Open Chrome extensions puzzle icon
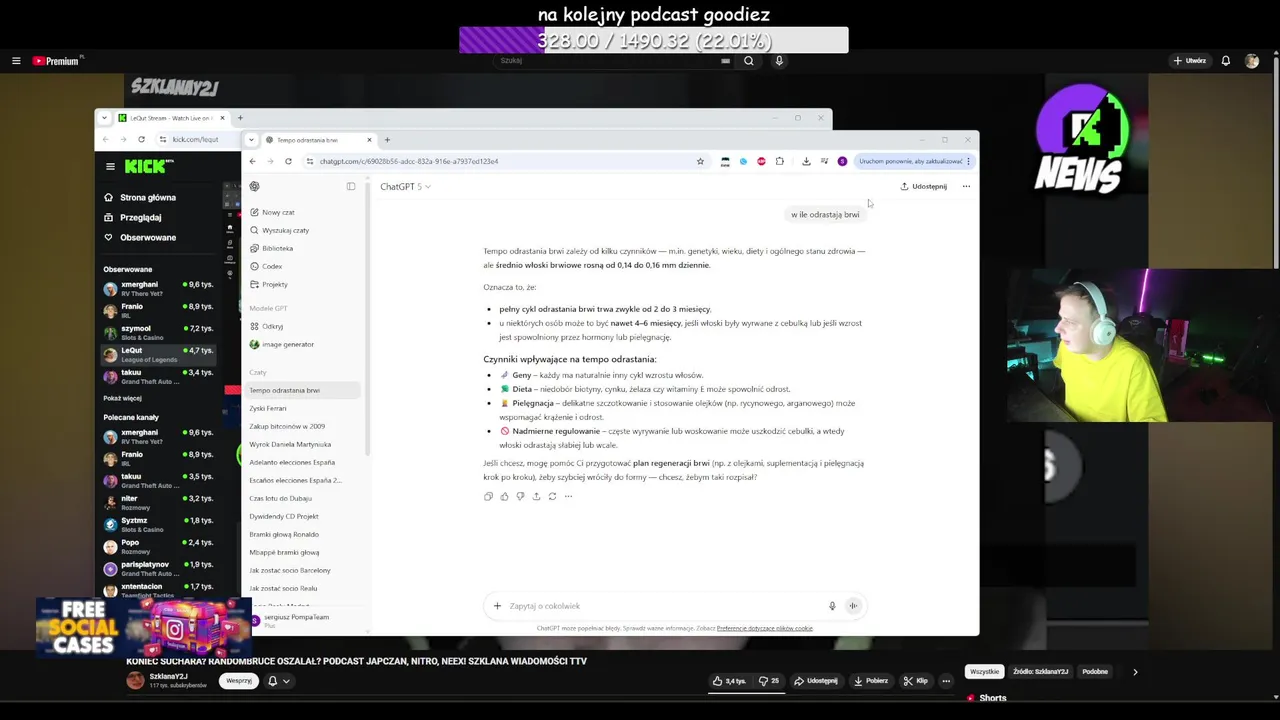The height and width of the screenshot is (720, 1280). pyautogui.click(x=780, y=161)
